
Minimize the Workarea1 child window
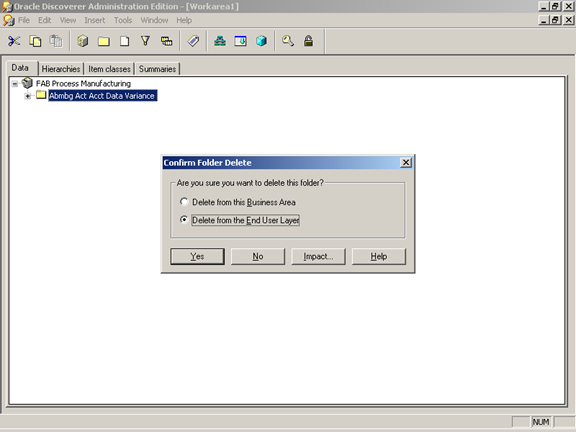click(544, 20)
